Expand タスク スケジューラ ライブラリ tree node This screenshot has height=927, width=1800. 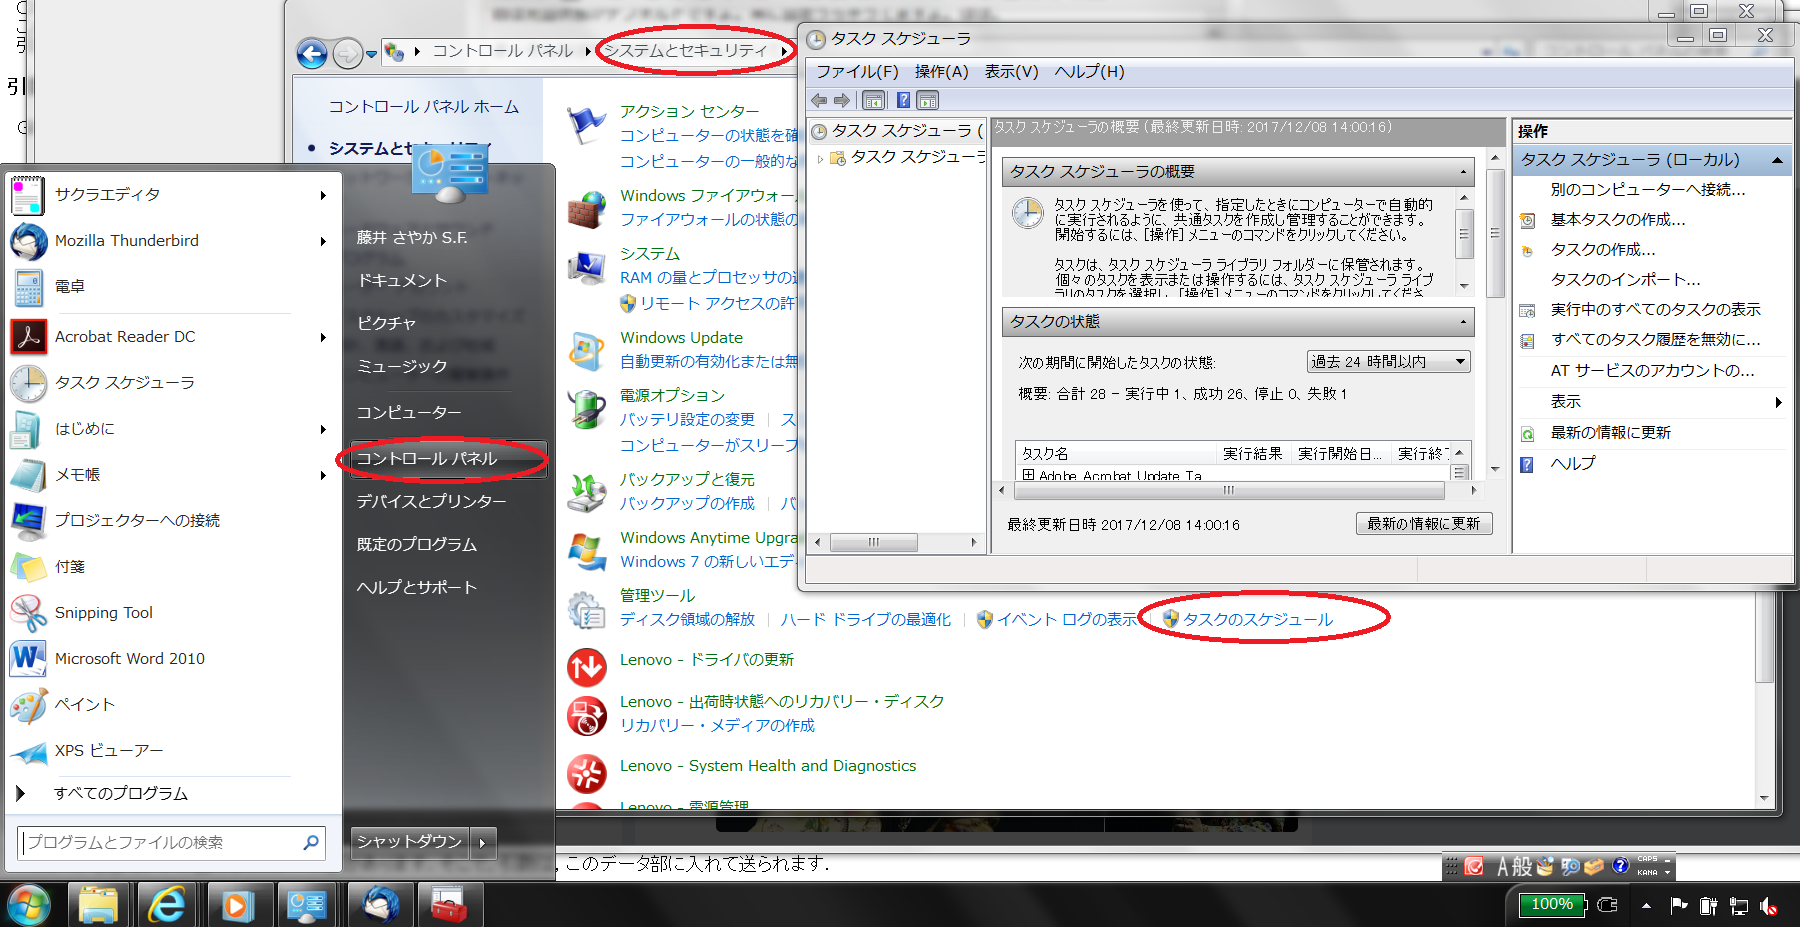[821, 158]
